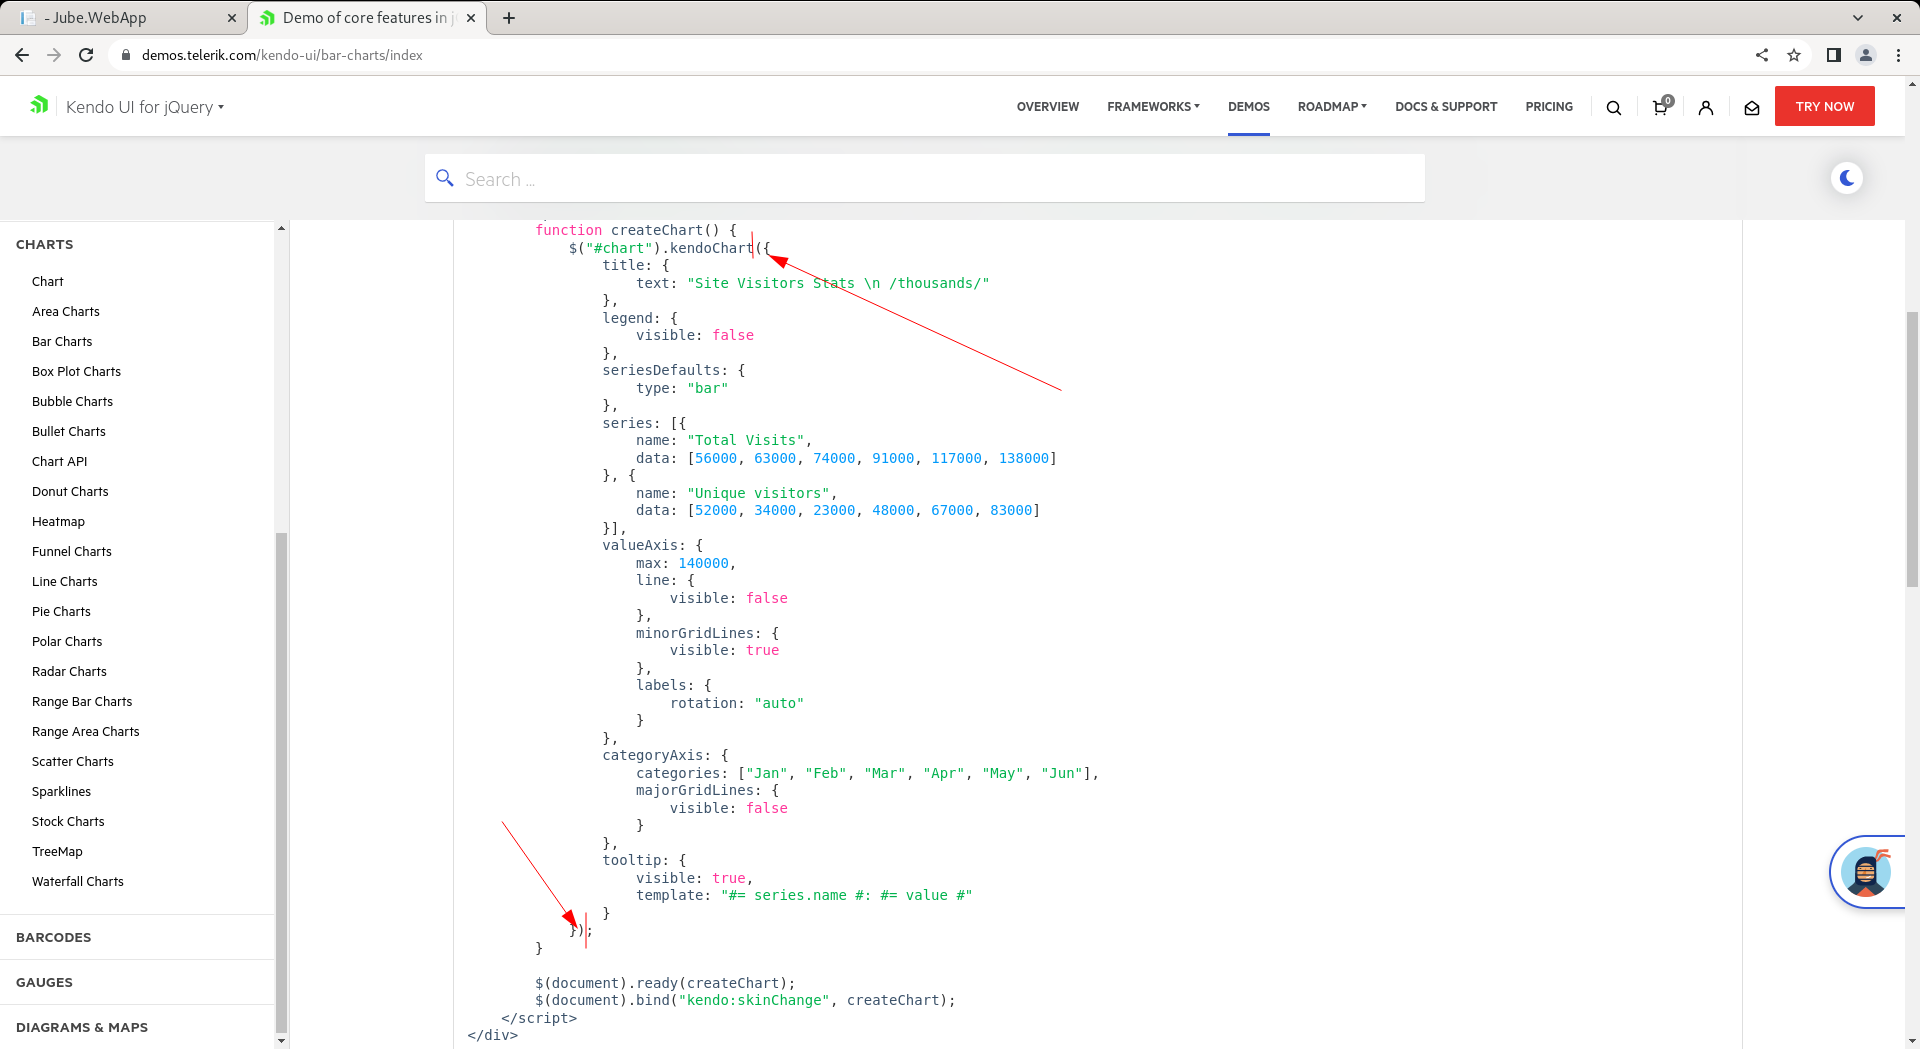Viewport: 1920px width, 1049px height.
Task: Open the site search magnifier icon
Action: point(1613,107)
